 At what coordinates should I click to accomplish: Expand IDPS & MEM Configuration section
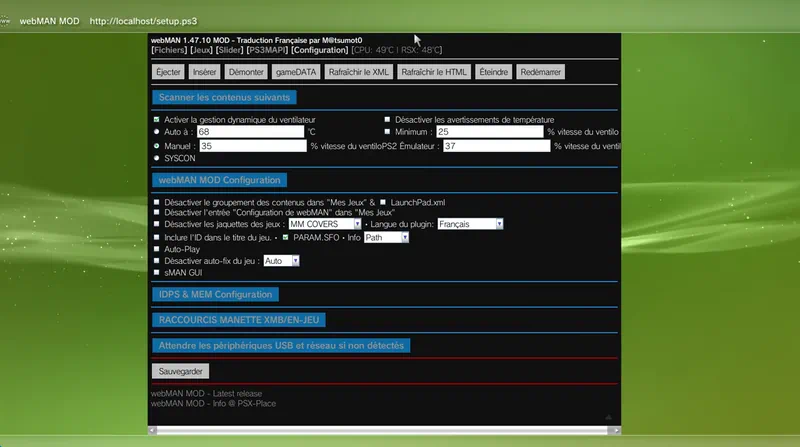pos(215,294)
